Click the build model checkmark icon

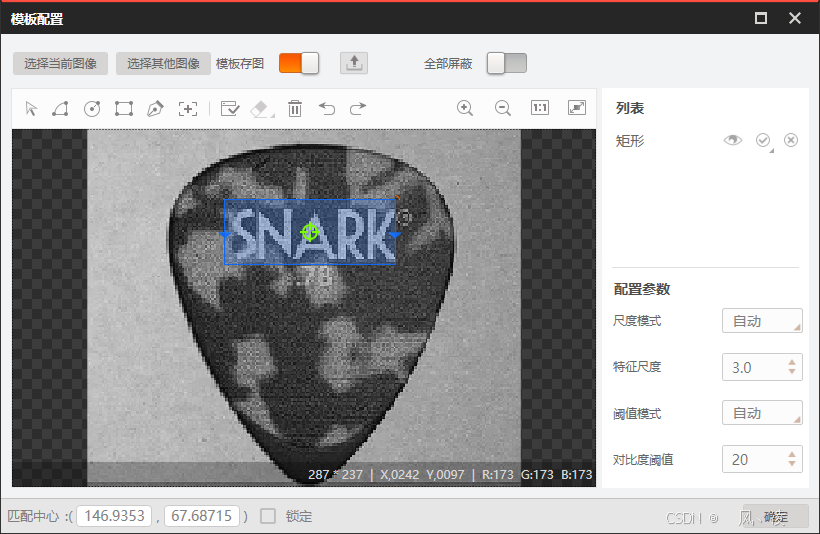(x=230, y=109)
